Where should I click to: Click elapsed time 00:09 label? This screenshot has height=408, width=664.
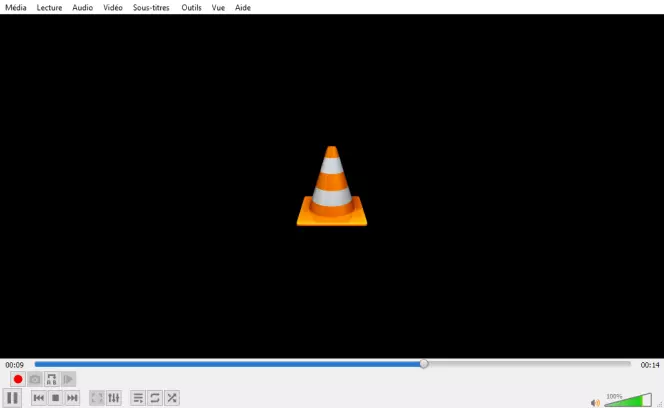pyautogui.click(x=14, y=365)
